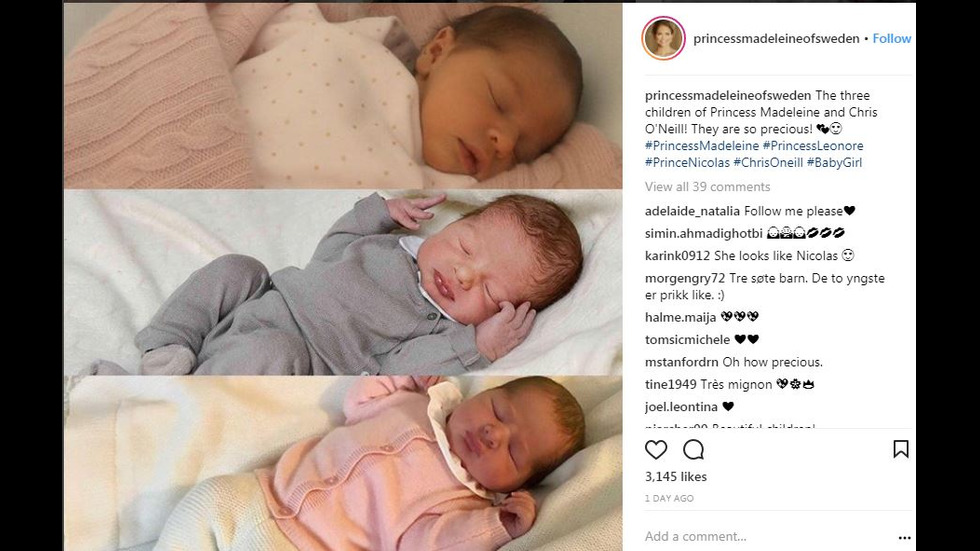Screen dimensions: 980x551
Task: Open the 1 DAY AGO timestamp link
Action: click(x=669, y=499)
